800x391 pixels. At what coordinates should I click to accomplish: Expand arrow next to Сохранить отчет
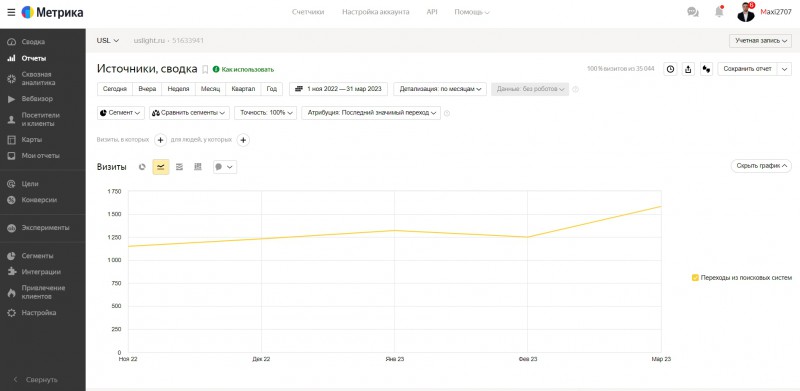(x=784, y=69)
